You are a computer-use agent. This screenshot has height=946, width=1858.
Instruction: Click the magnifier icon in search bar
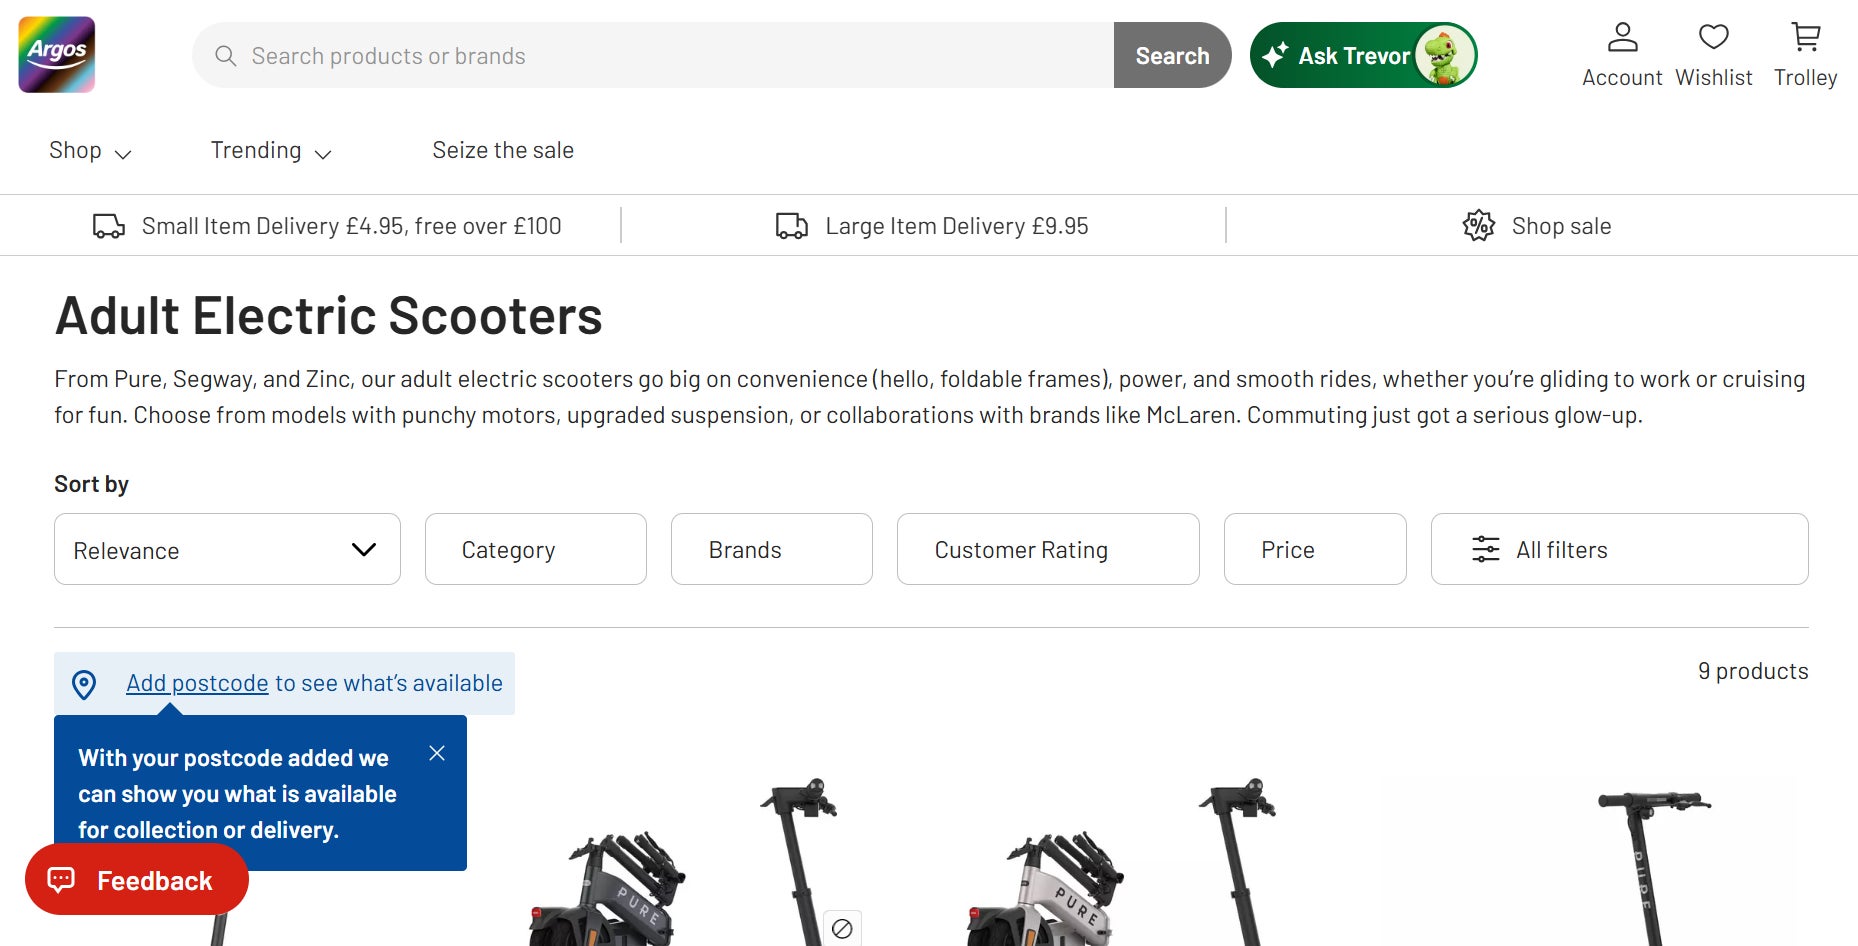point(226,56)
